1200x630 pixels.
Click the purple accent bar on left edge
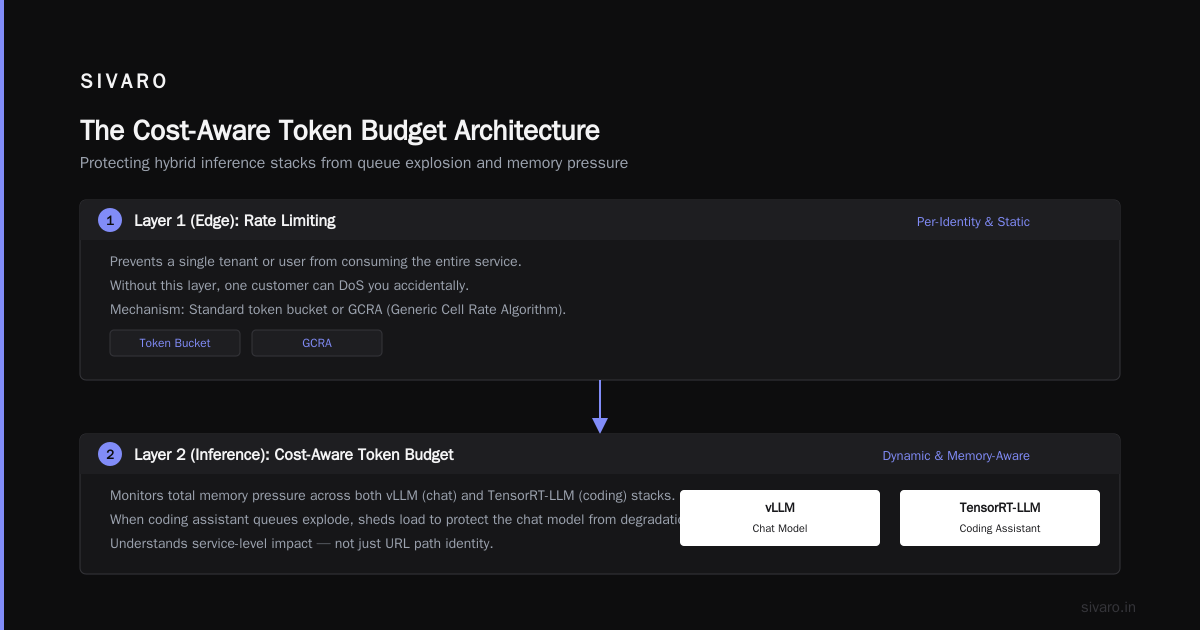[x=2, y=315]
